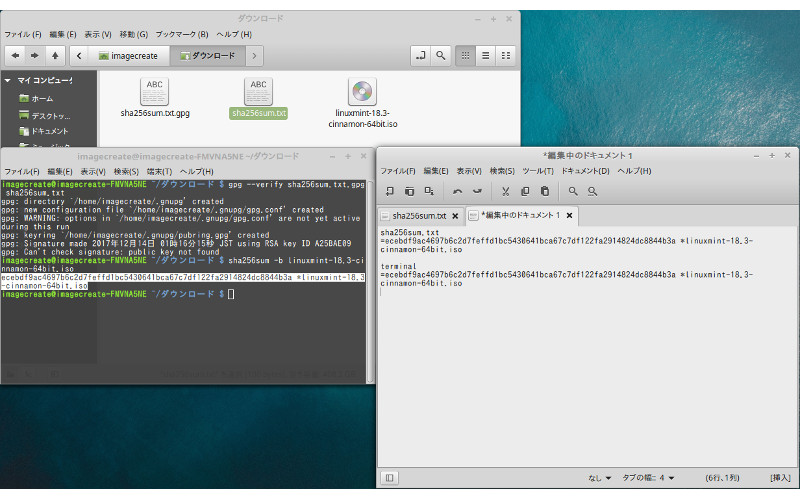This screenshot has width=800, height=500.
Task: Open terminal 編集(E) menu
Action: [60, 171]
